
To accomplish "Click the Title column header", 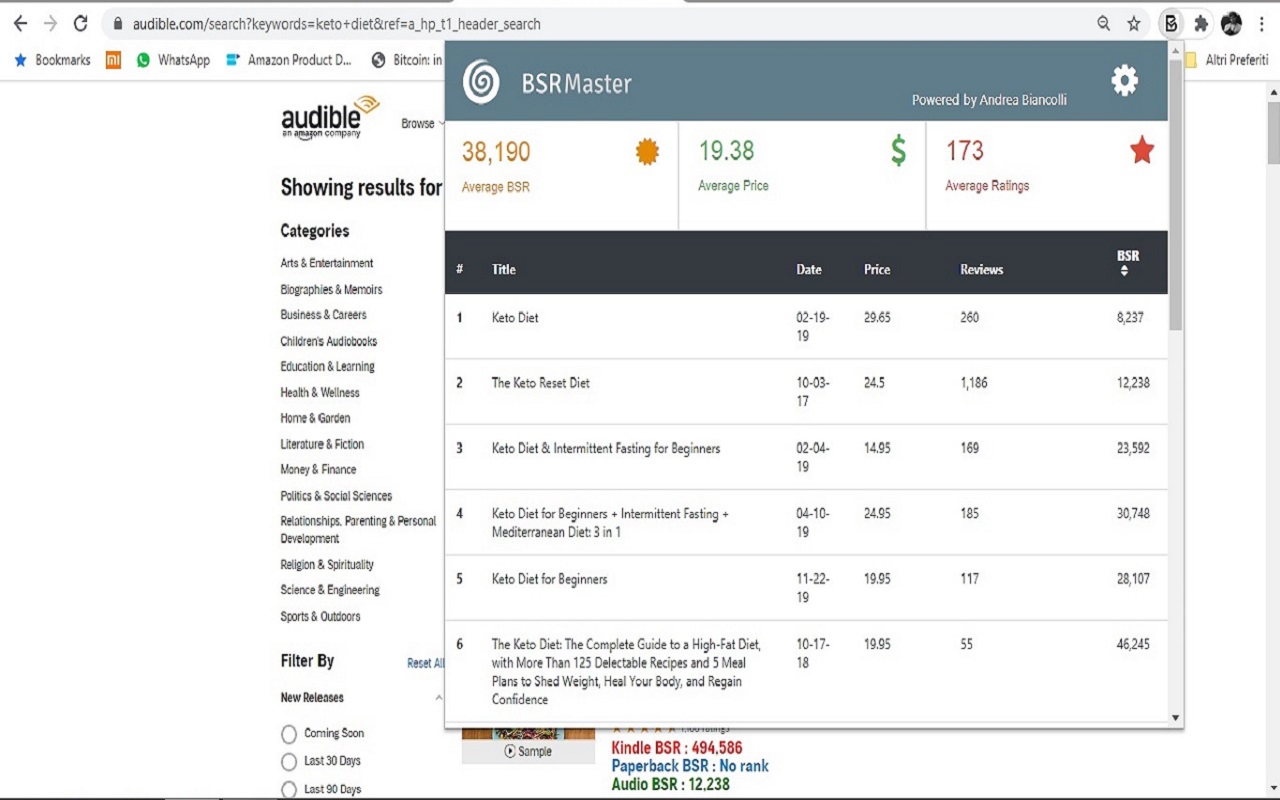I will pos(504,270).
